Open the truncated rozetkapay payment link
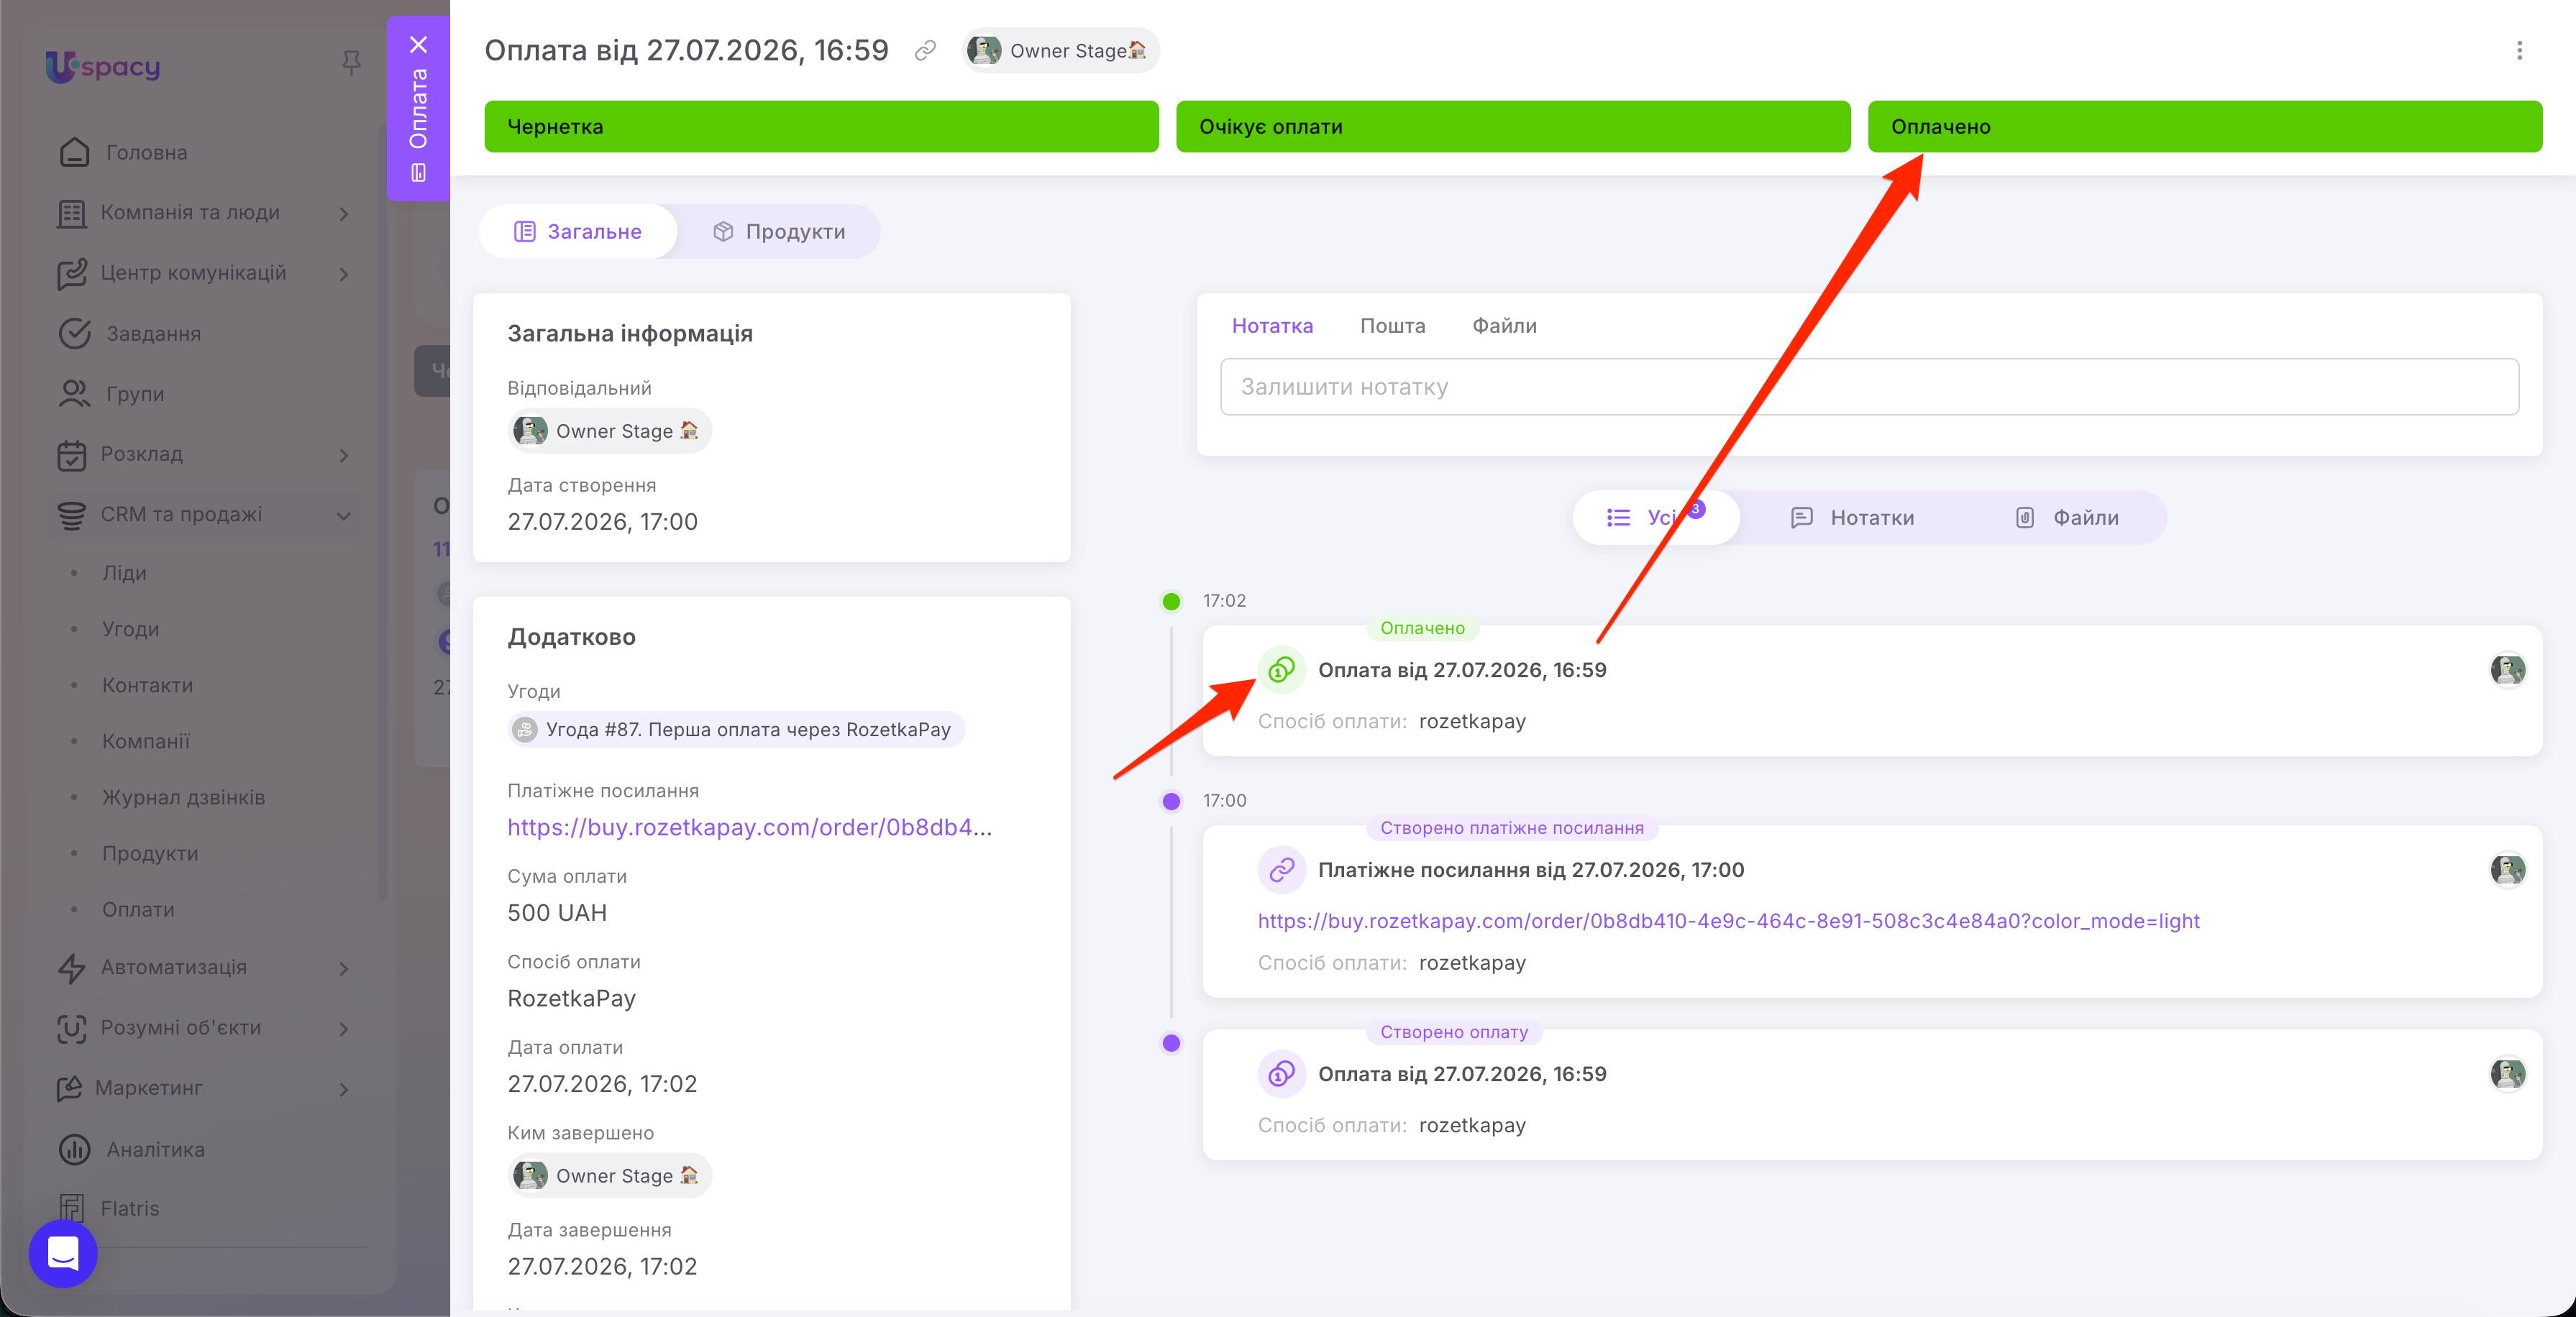This screenshot has width=2576, height=1317. pos(750,827)
